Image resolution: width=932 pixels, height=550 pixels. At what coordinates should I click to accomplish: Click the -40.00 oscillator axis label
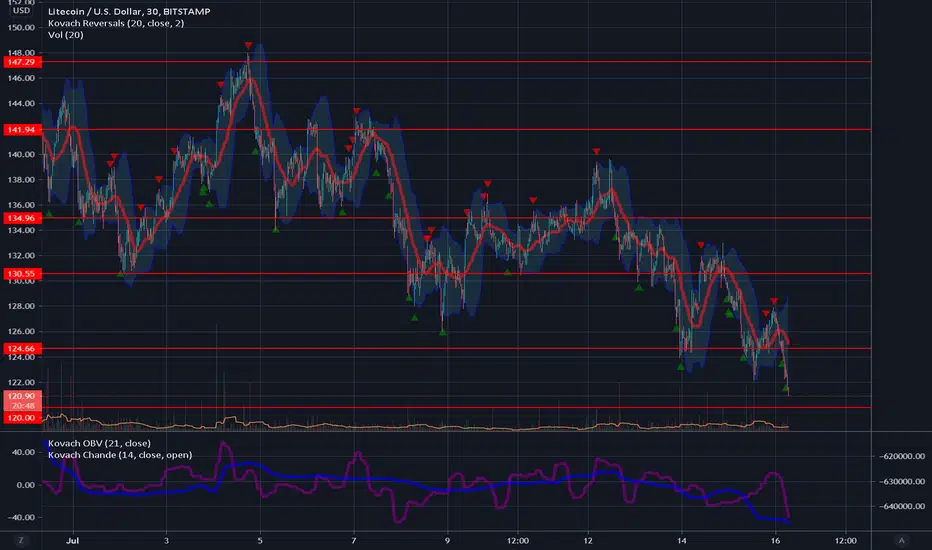(x=21, y=517)
